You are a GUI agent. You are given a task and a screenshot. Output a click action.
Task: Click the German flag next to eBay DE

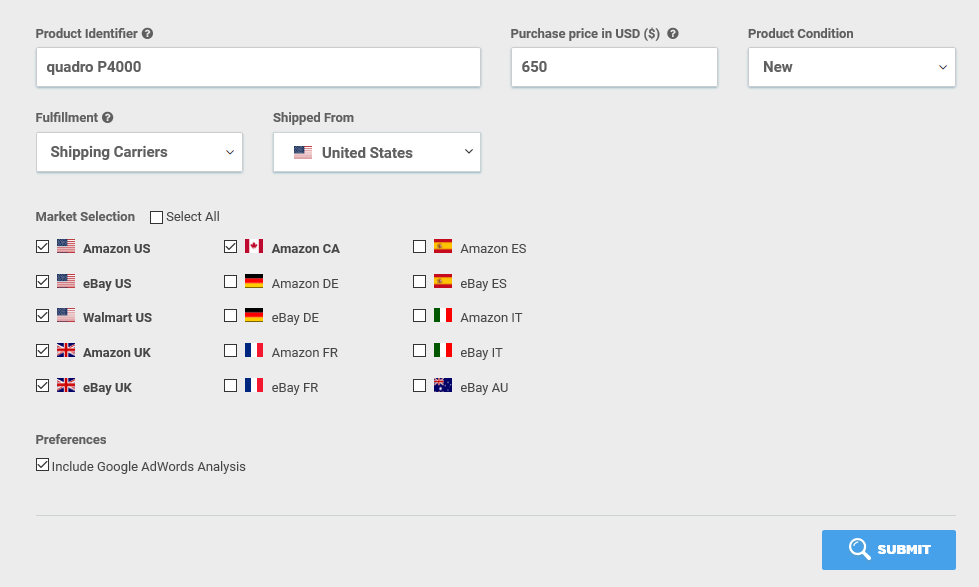(x=253, y=315)
